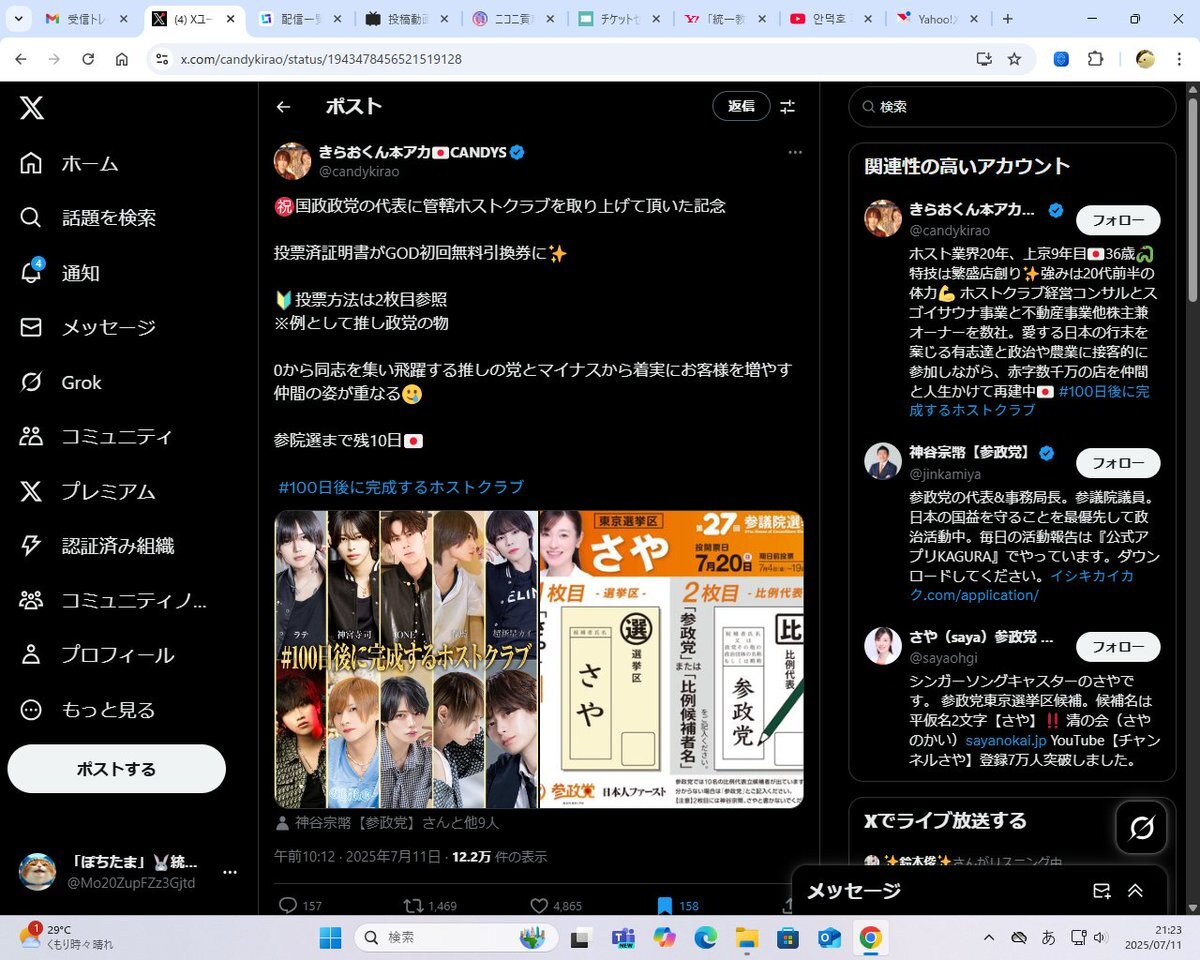Click the ポストする button
Viewport: 1200px width, 960px height.
point(117,769)
